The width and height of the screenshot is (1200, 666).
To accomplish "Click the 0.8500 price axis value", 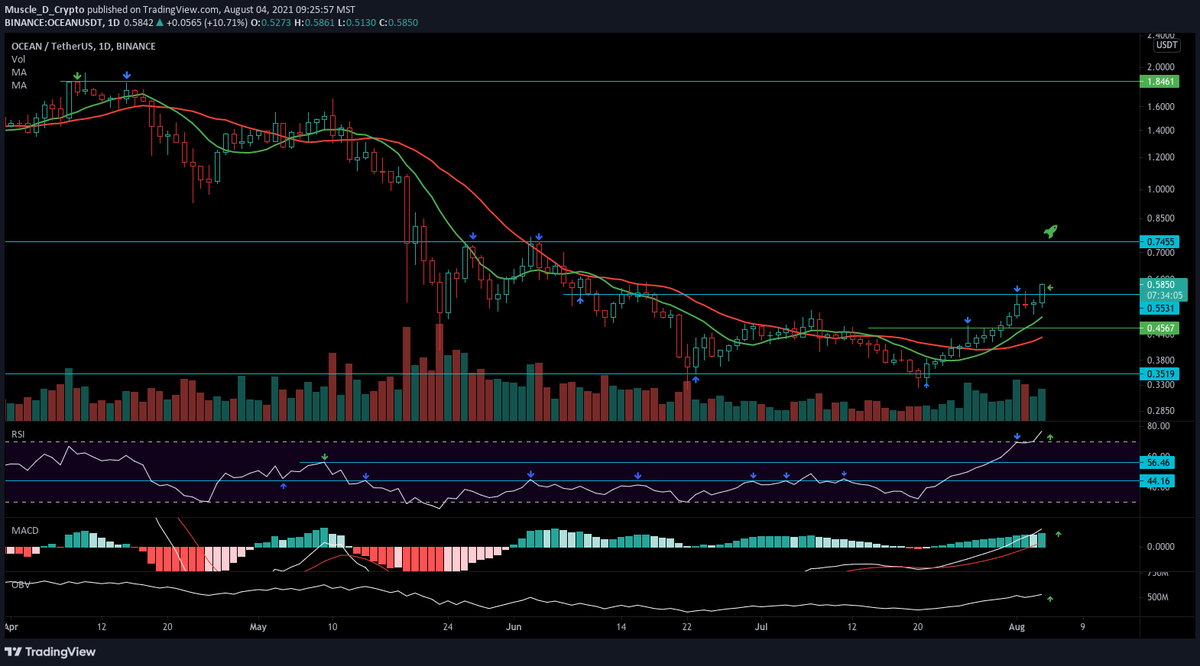I will (1161, 218).
